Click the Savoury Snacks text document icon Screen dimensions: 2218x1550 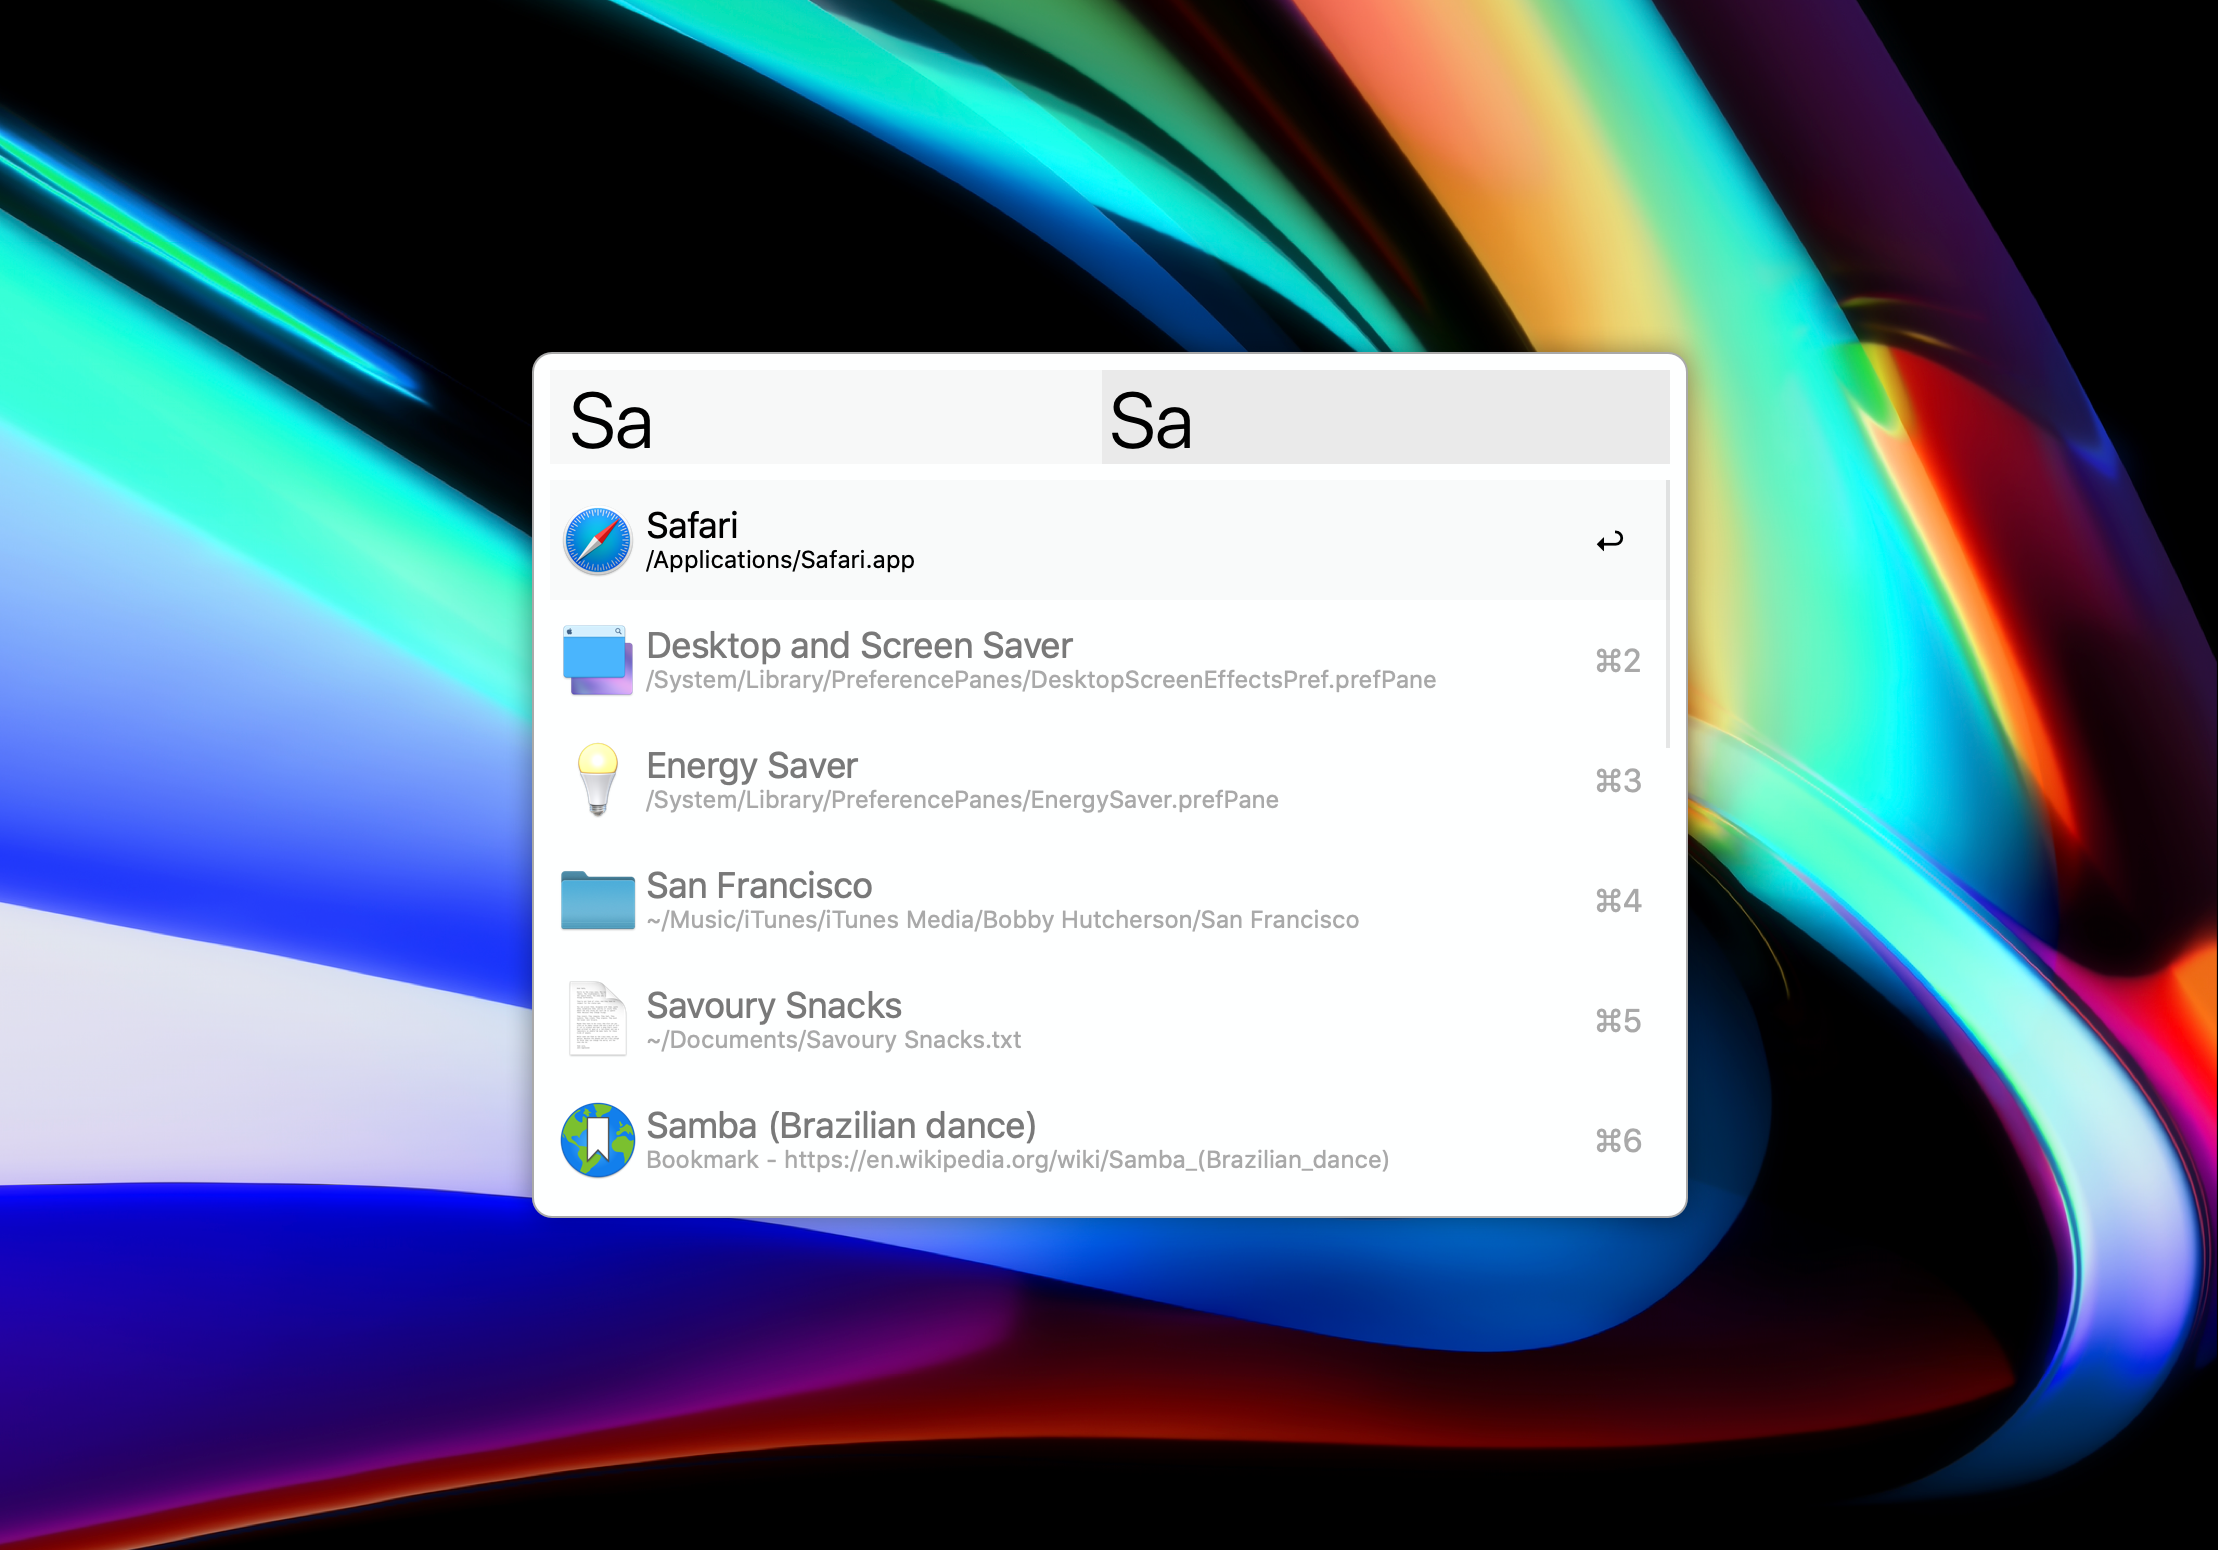point(598,1019)
